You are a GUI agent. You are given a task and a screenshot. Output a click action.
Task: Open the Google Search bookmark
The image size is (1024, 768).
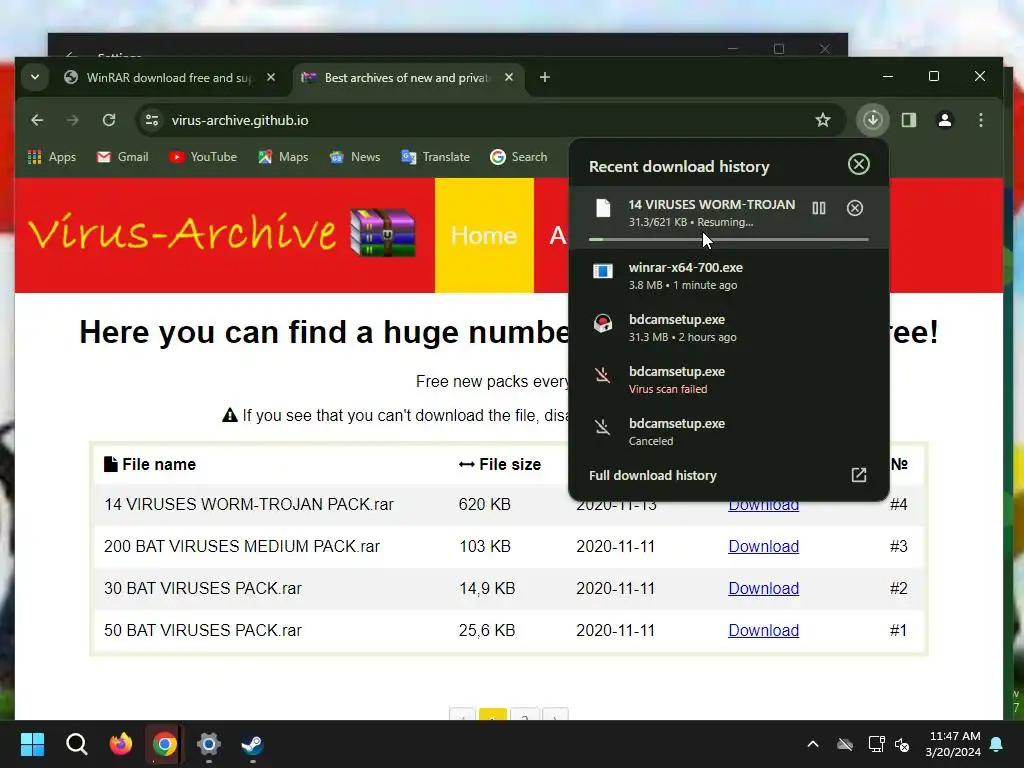519,157
